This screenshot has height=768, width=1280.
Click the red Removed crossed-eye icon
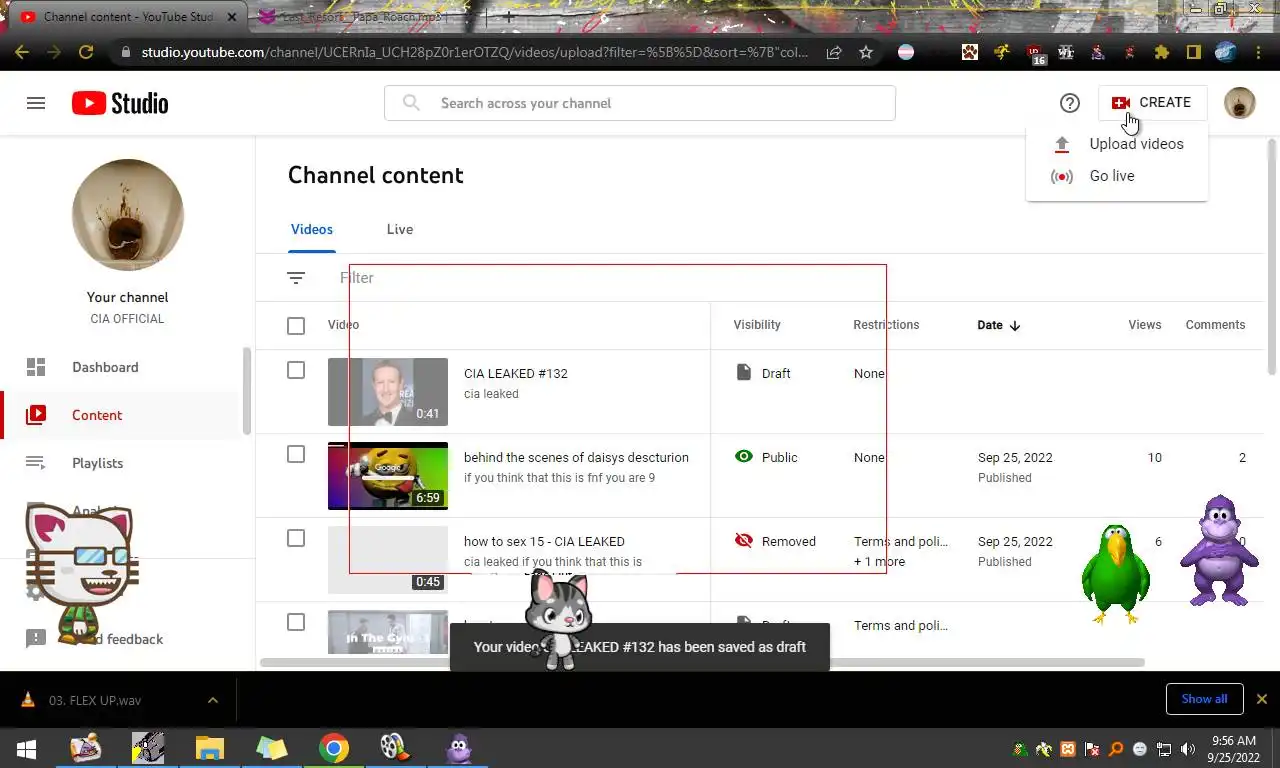click(743, 541)
